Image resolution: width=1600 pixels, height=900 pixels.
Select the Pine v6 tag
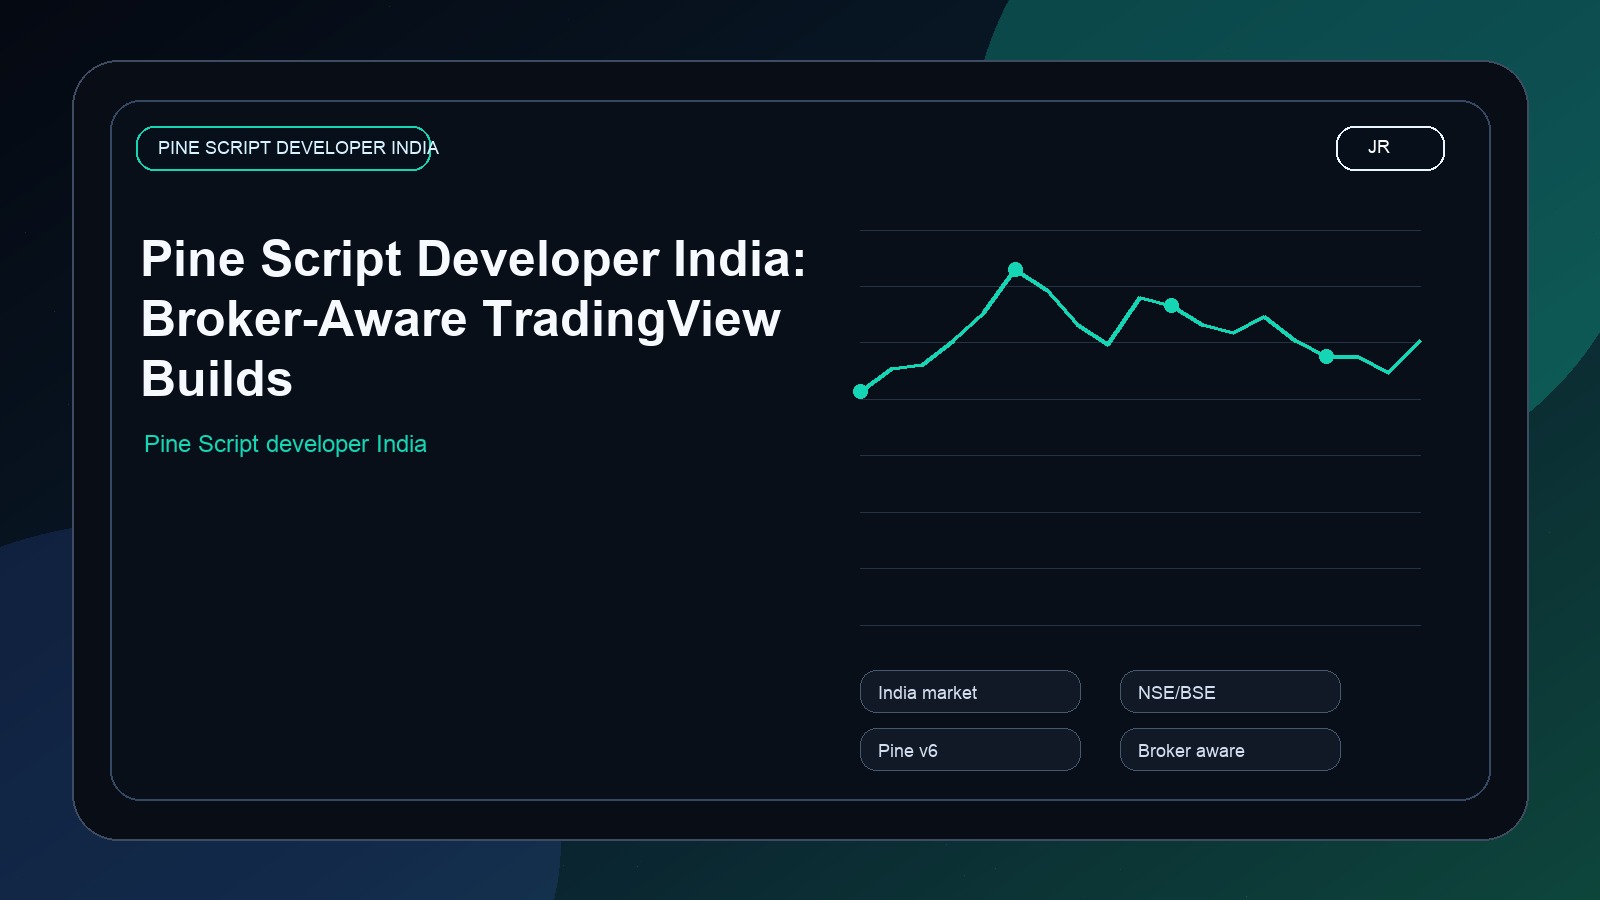(x=969, y=749)
